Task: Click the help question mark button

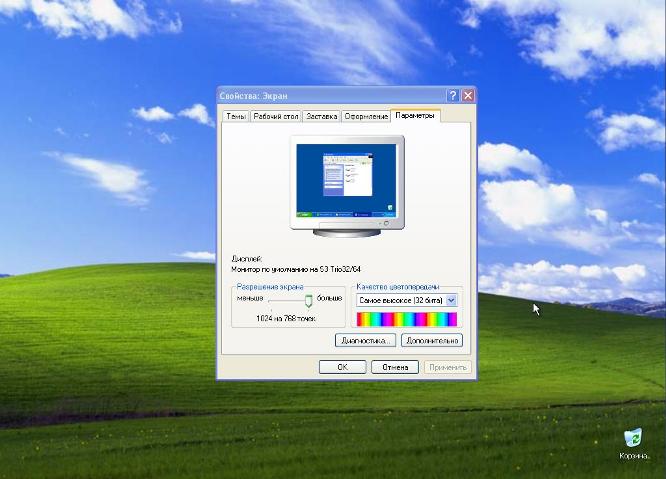Action: (x=453, y=96)
